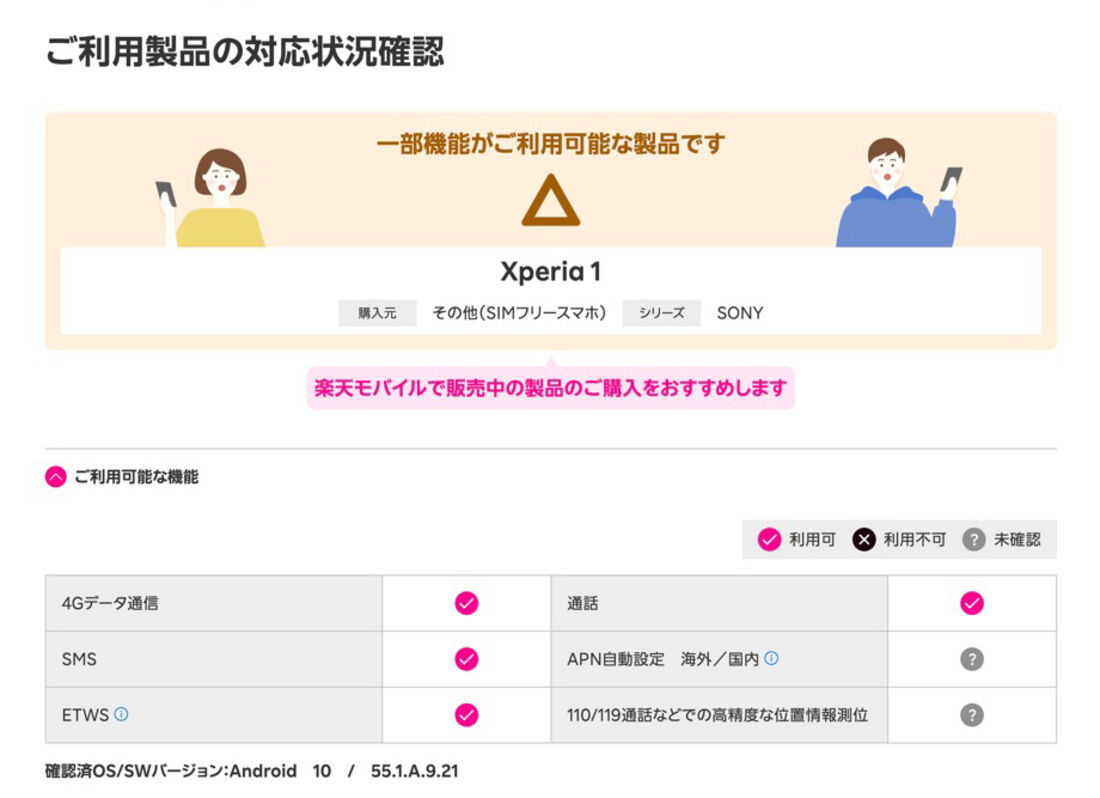This screenshot has height=798, width=1100.
Task: Click the 110/119通話 unconfirmed question icon
Action: (x=972, y=715)
